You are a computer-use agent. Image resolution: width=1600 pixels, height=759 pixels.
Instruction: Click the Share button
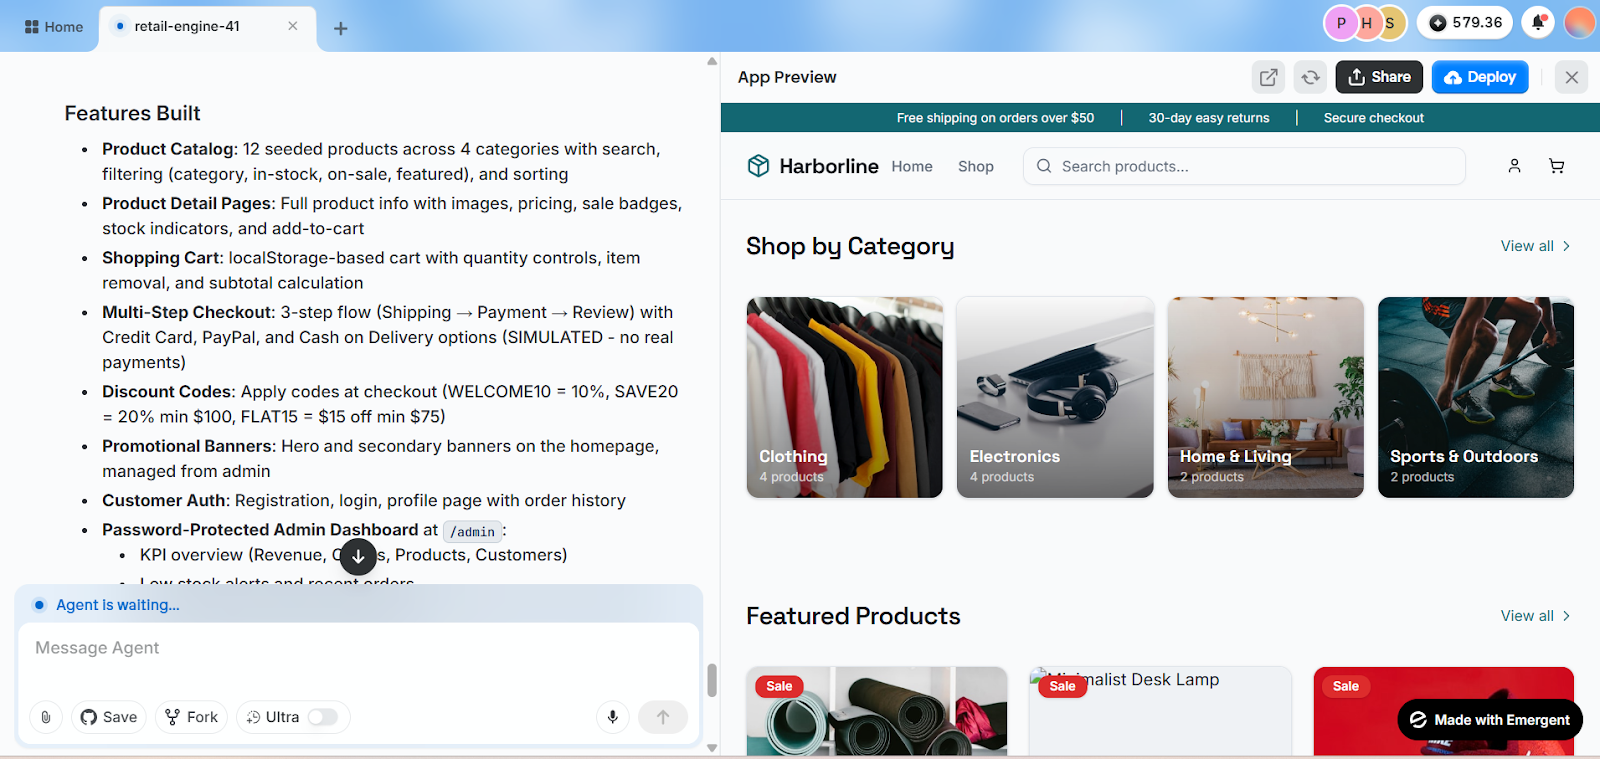tap(1379, 77)
